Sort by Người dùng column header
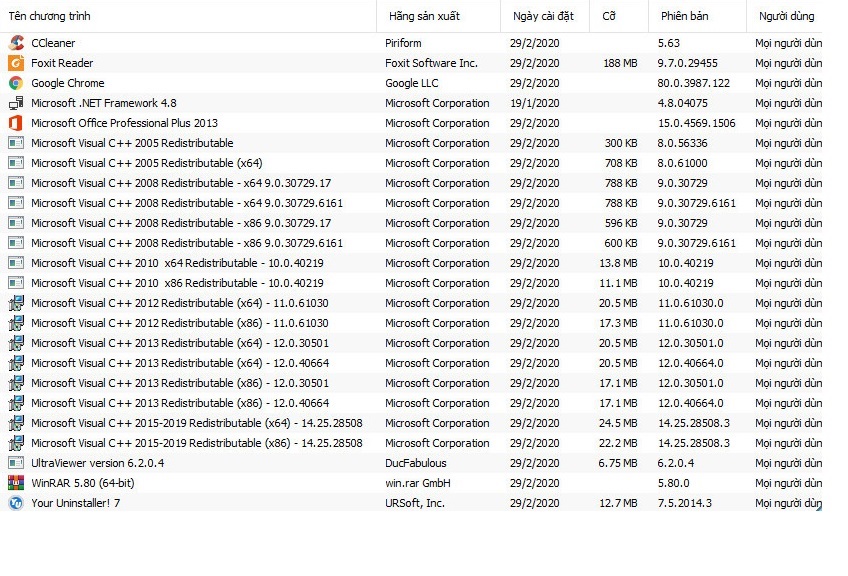 coord(786,16)
